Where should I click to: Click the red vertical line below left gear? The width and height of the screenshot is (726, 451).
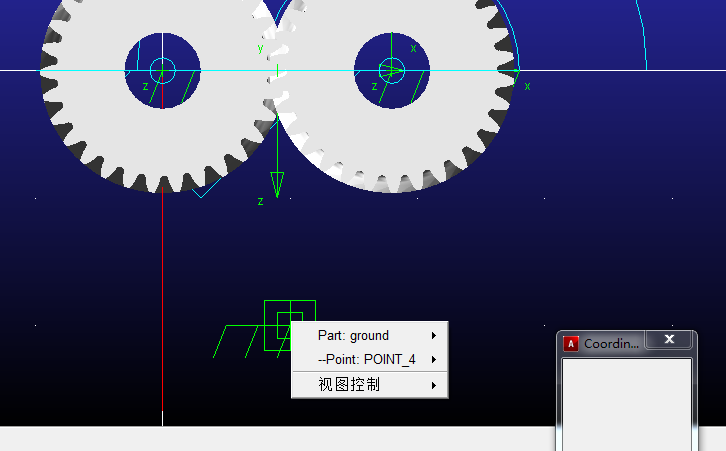[x=162, y=300]
